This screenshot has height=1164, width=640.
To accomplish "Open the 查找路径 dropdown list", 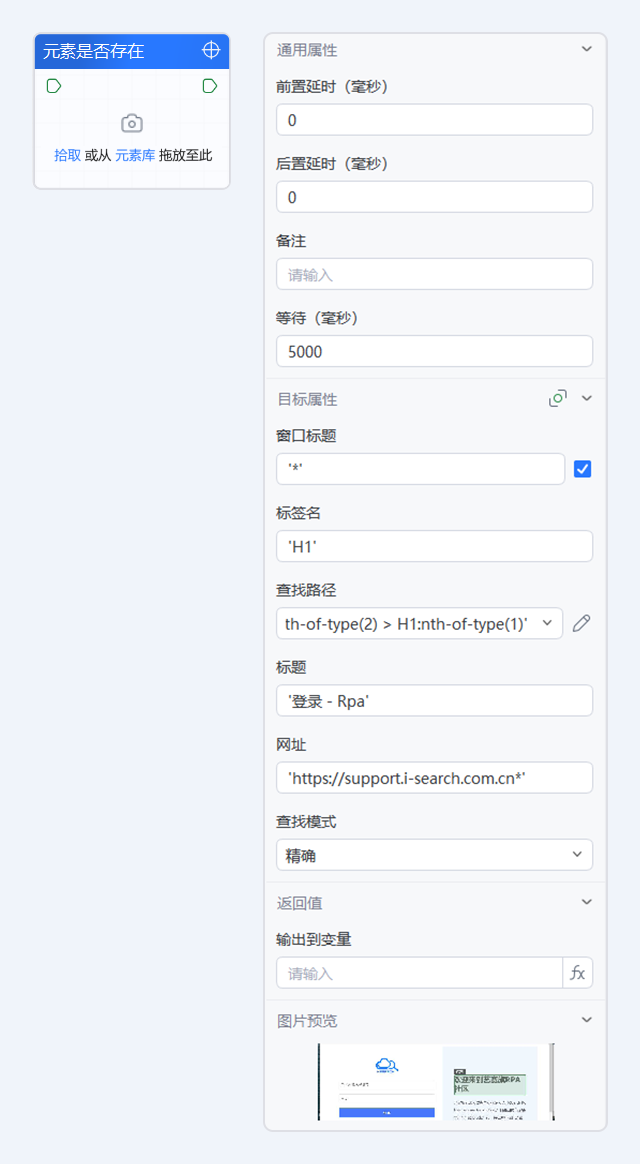I will click(x=419, y=624).
